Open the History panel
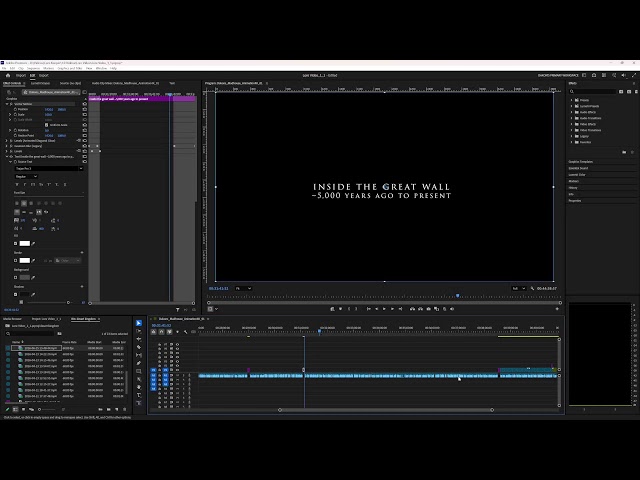The width and height of the screenshot is (640, 480). tap(573, 188)
